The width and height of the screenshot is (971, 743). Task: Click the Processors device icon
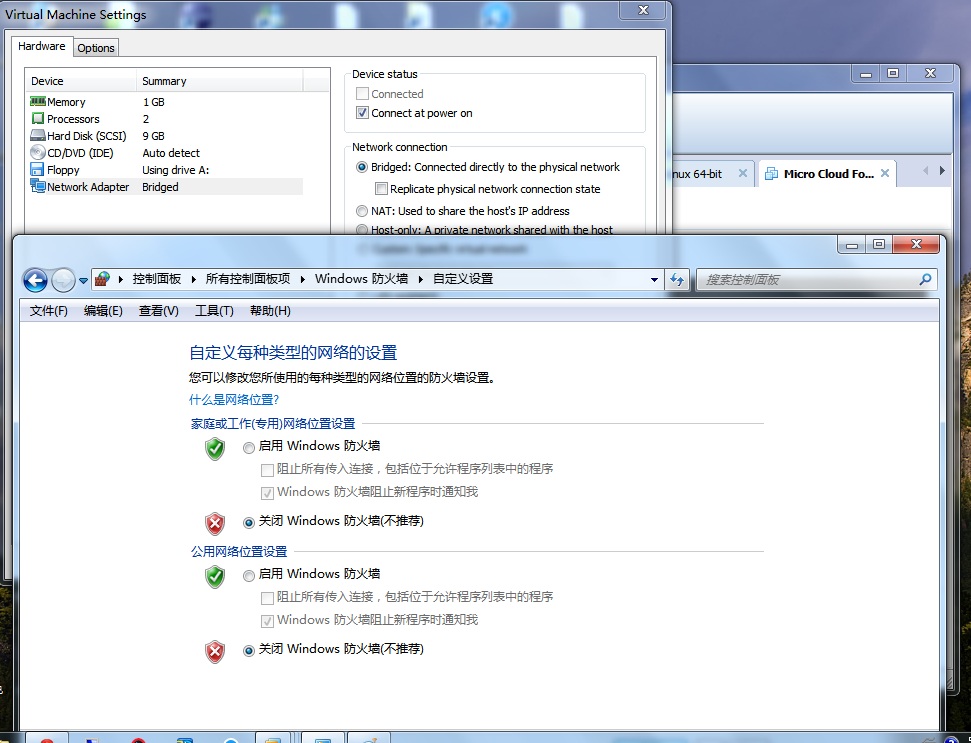[38, 118]
